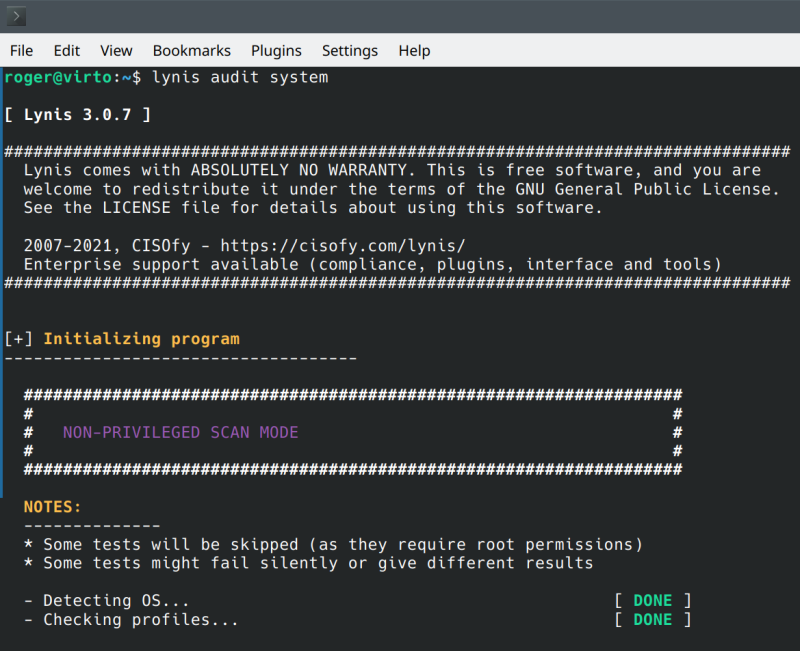This screenshot has width=800, height=651.
Task: Click the 'Initializing program' heading
Action: point(141,339)
